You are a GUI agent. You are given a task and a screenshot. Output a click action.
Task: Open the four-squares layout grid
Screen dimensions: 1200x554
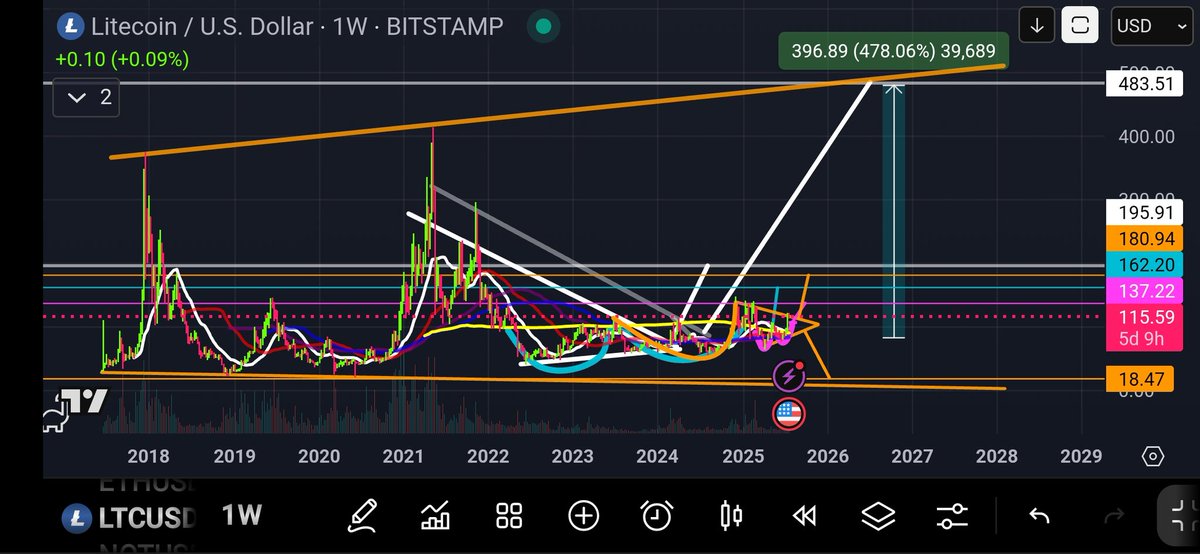(x=510, y=516)
